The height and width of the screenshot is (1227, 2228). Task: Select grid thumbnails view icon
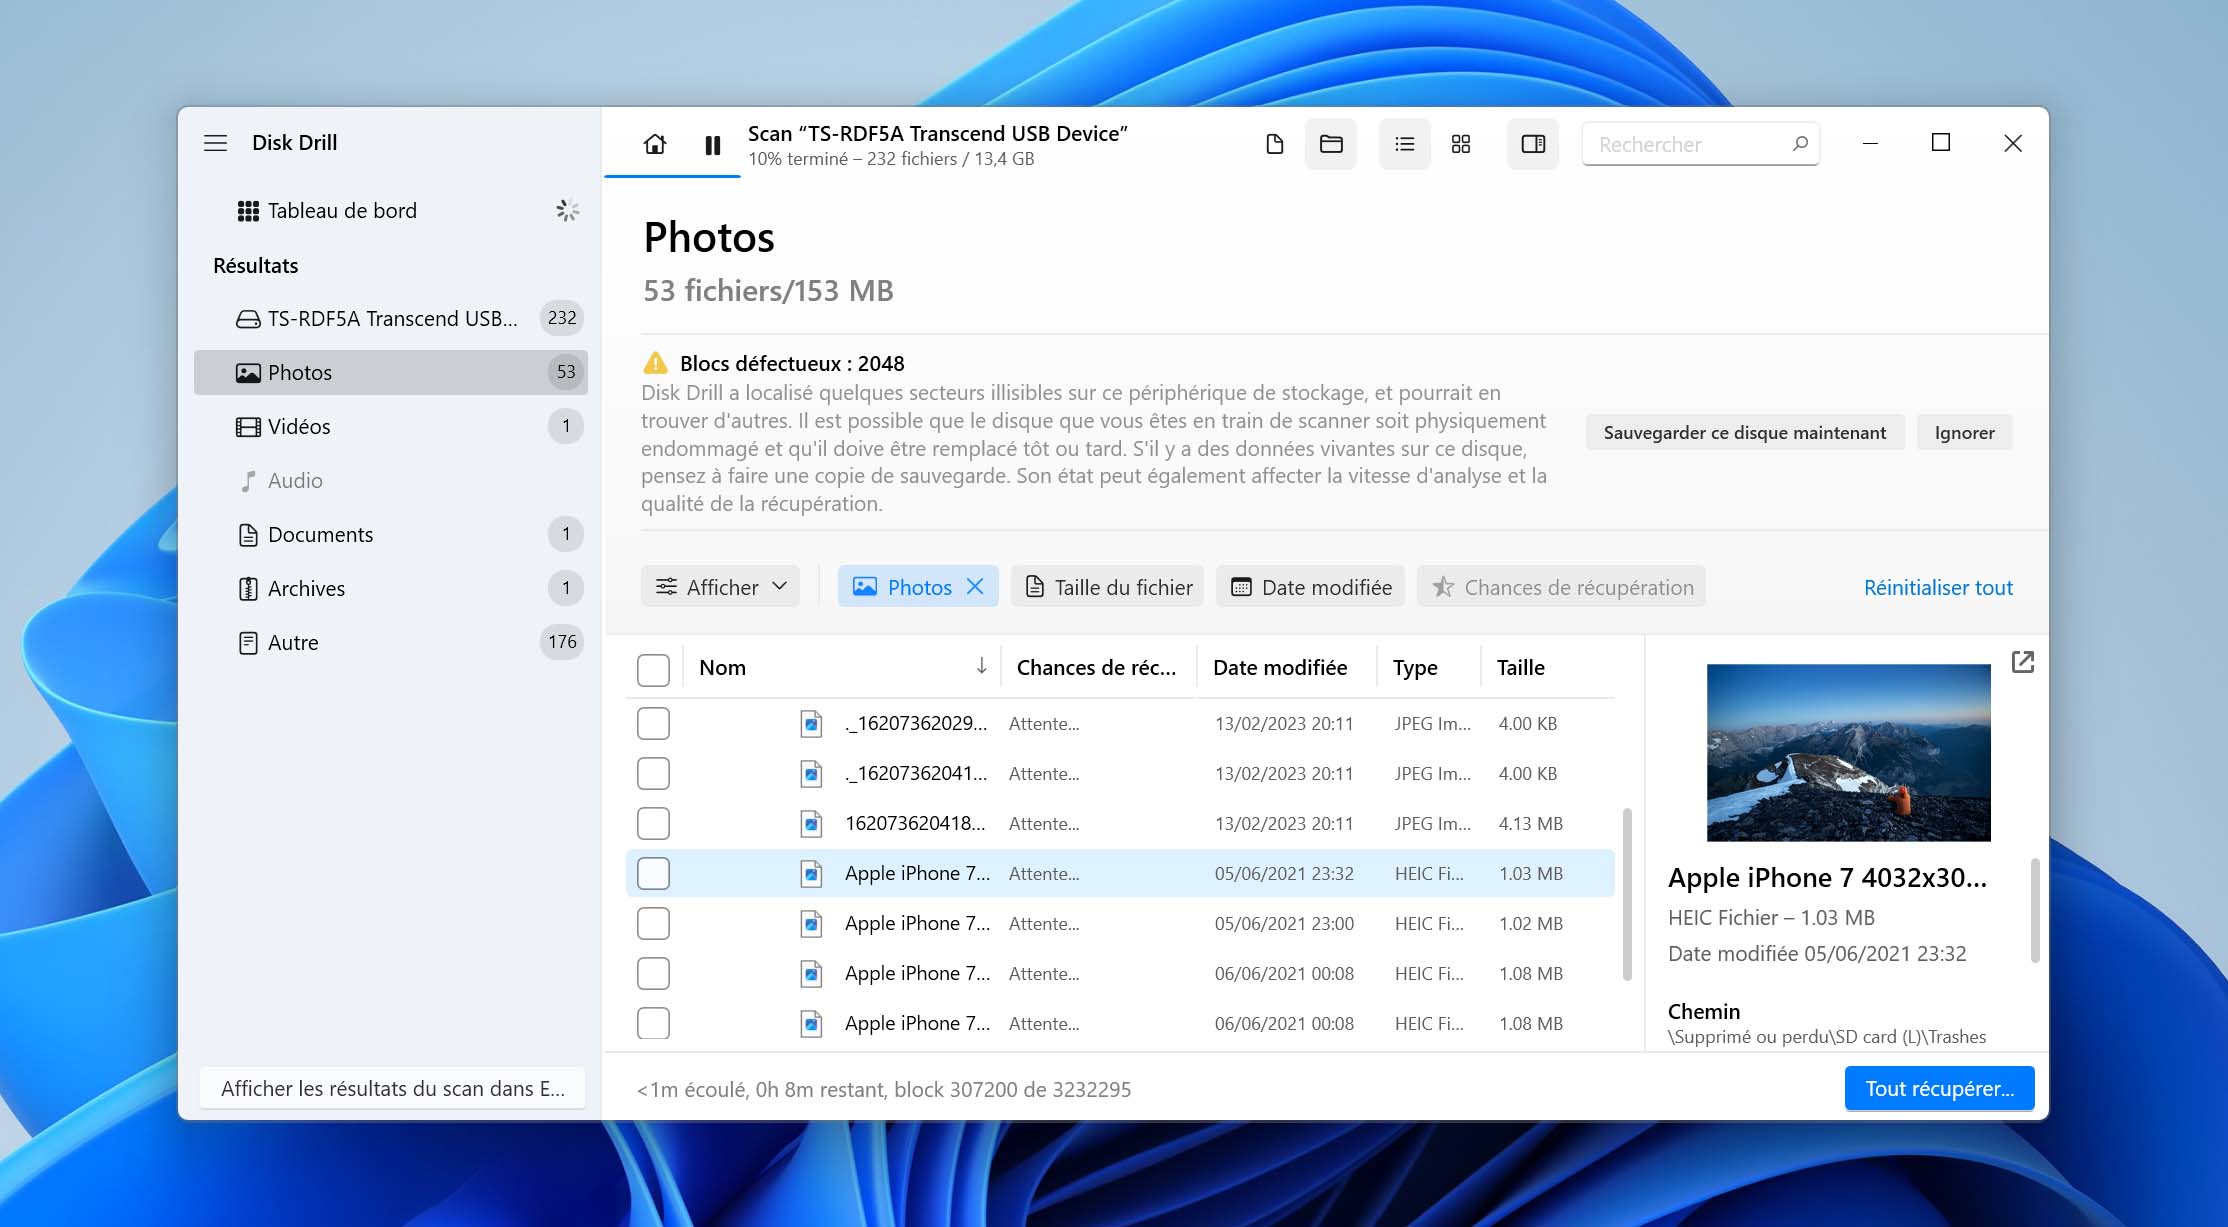[1461, 145]
